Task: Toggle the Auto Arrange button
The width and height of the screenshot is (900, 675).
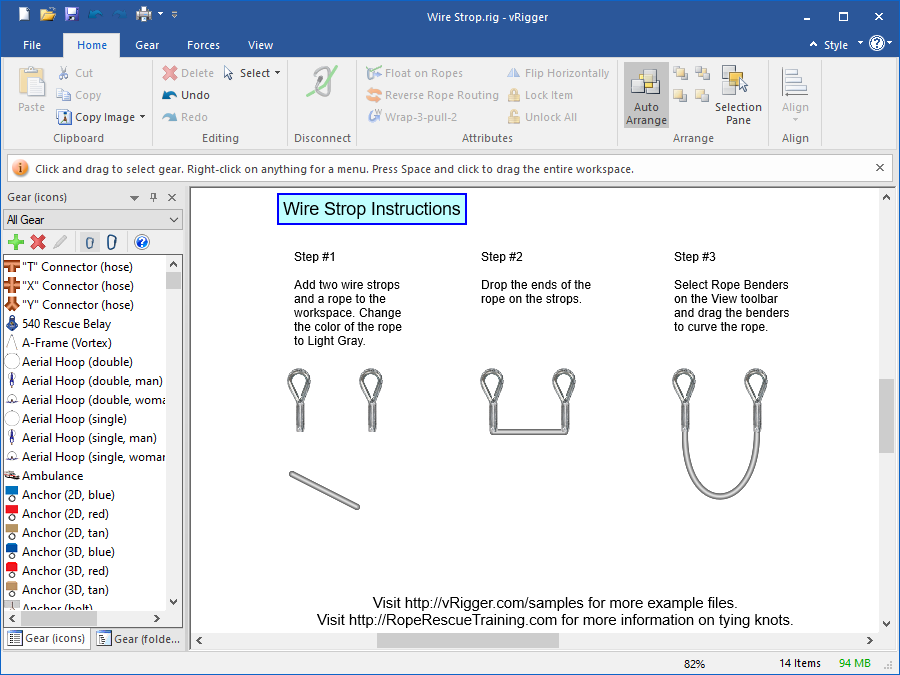Action: click(646, 96)
